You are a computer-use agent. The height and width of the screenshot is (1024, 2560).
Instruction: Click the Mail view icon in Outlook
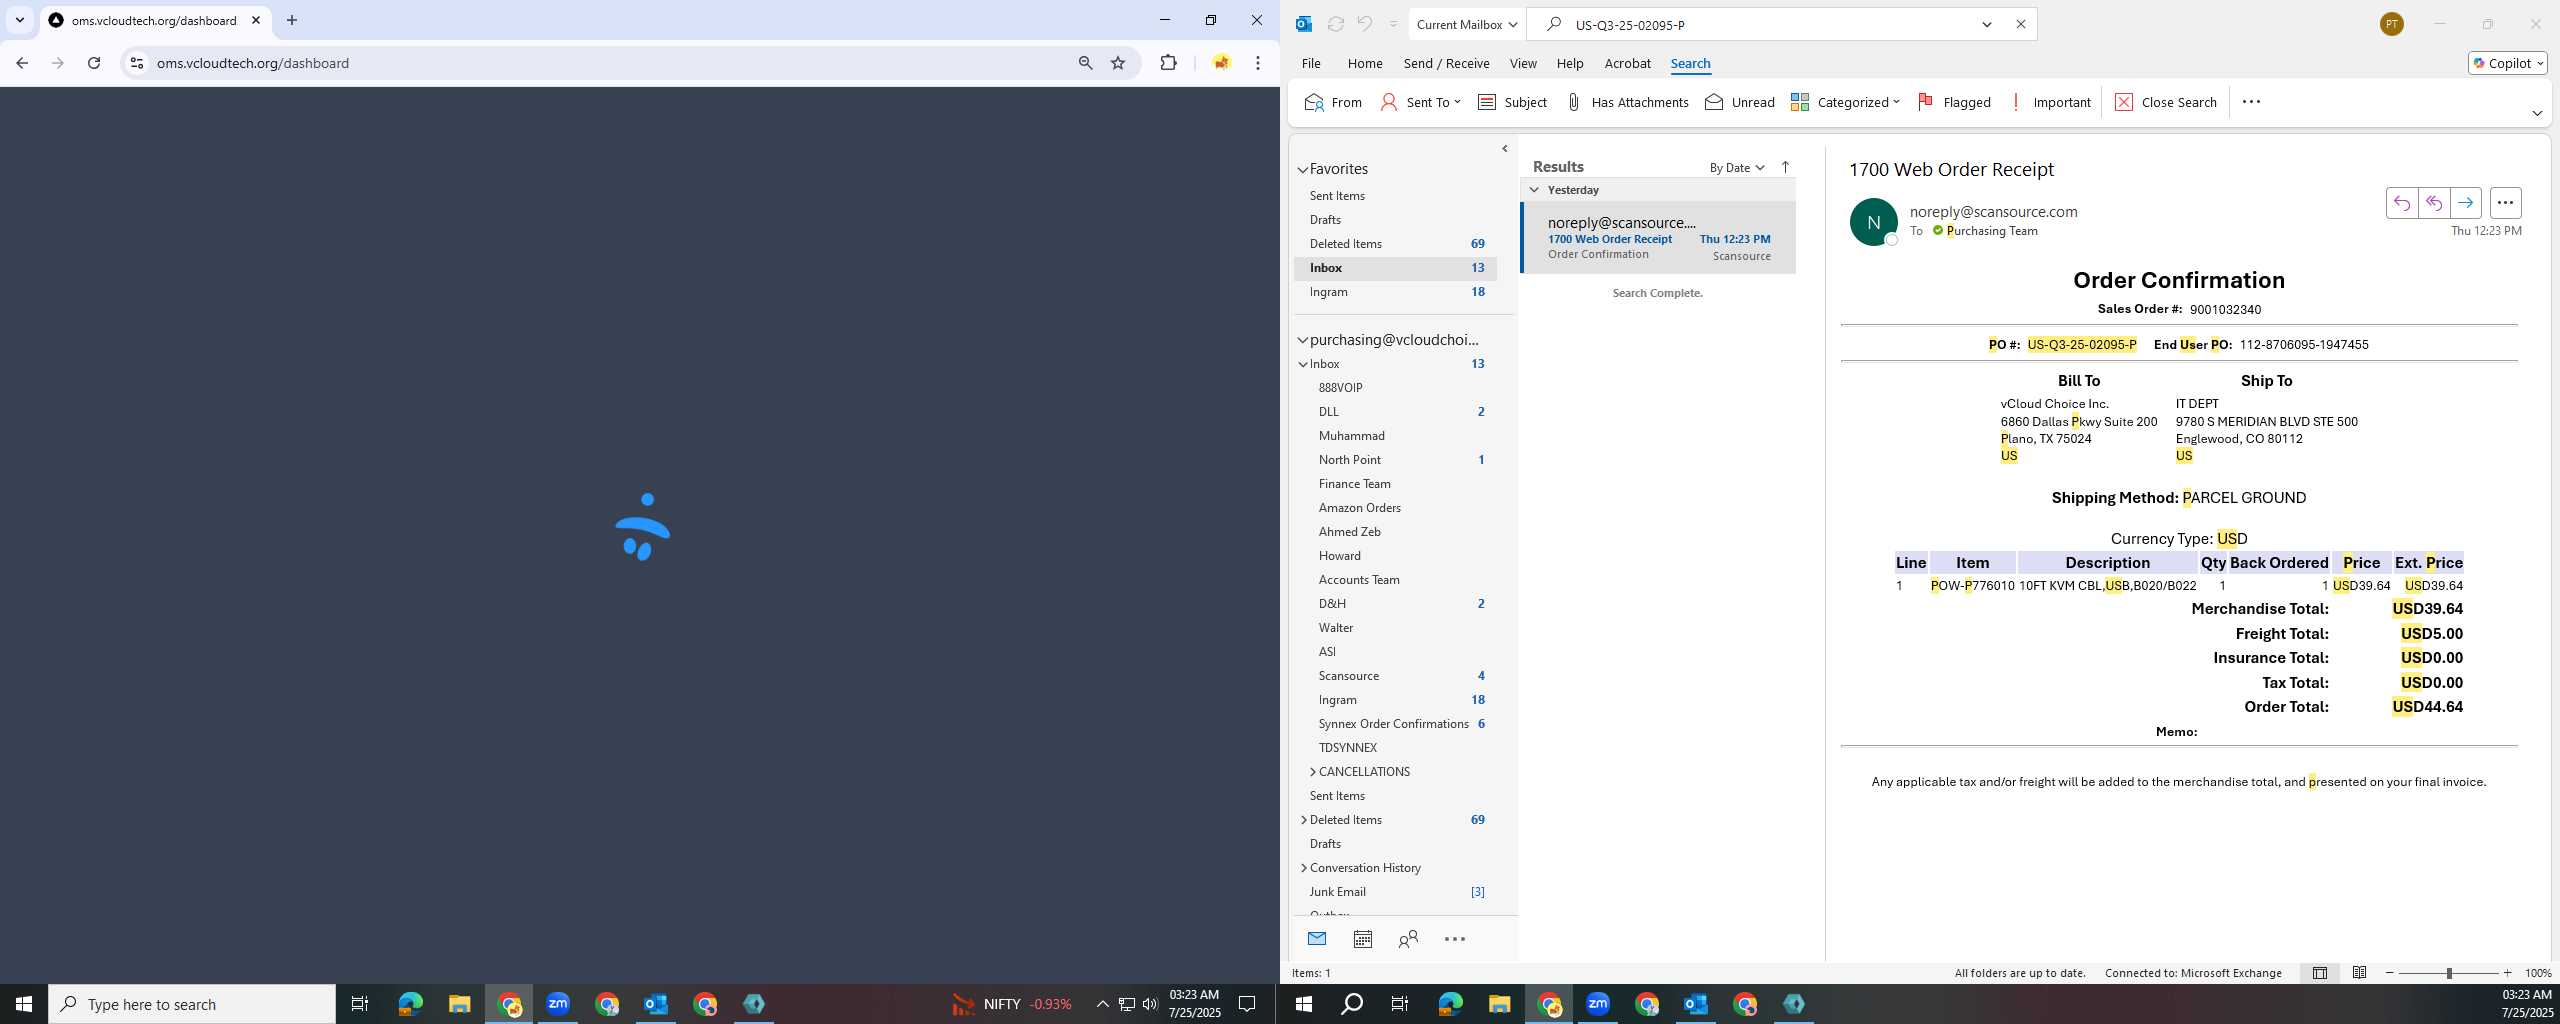(1317, 938)
